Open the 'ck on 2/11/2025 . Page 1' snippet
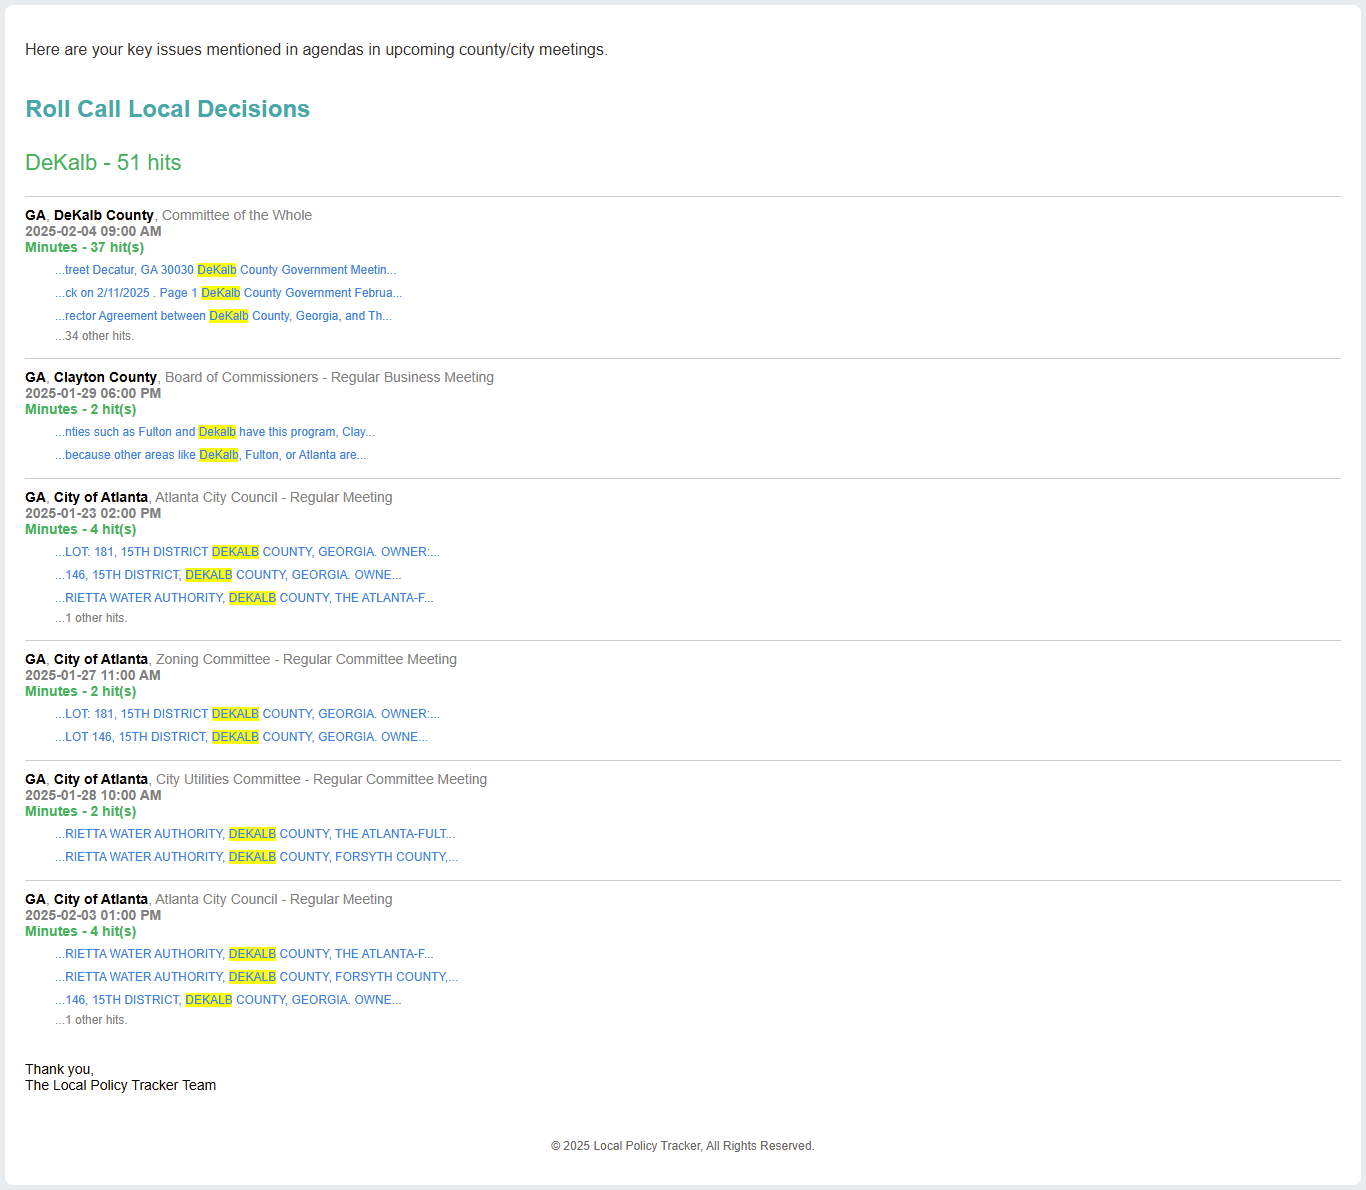Screen dimensions: 1366x1190 [228, 293]
